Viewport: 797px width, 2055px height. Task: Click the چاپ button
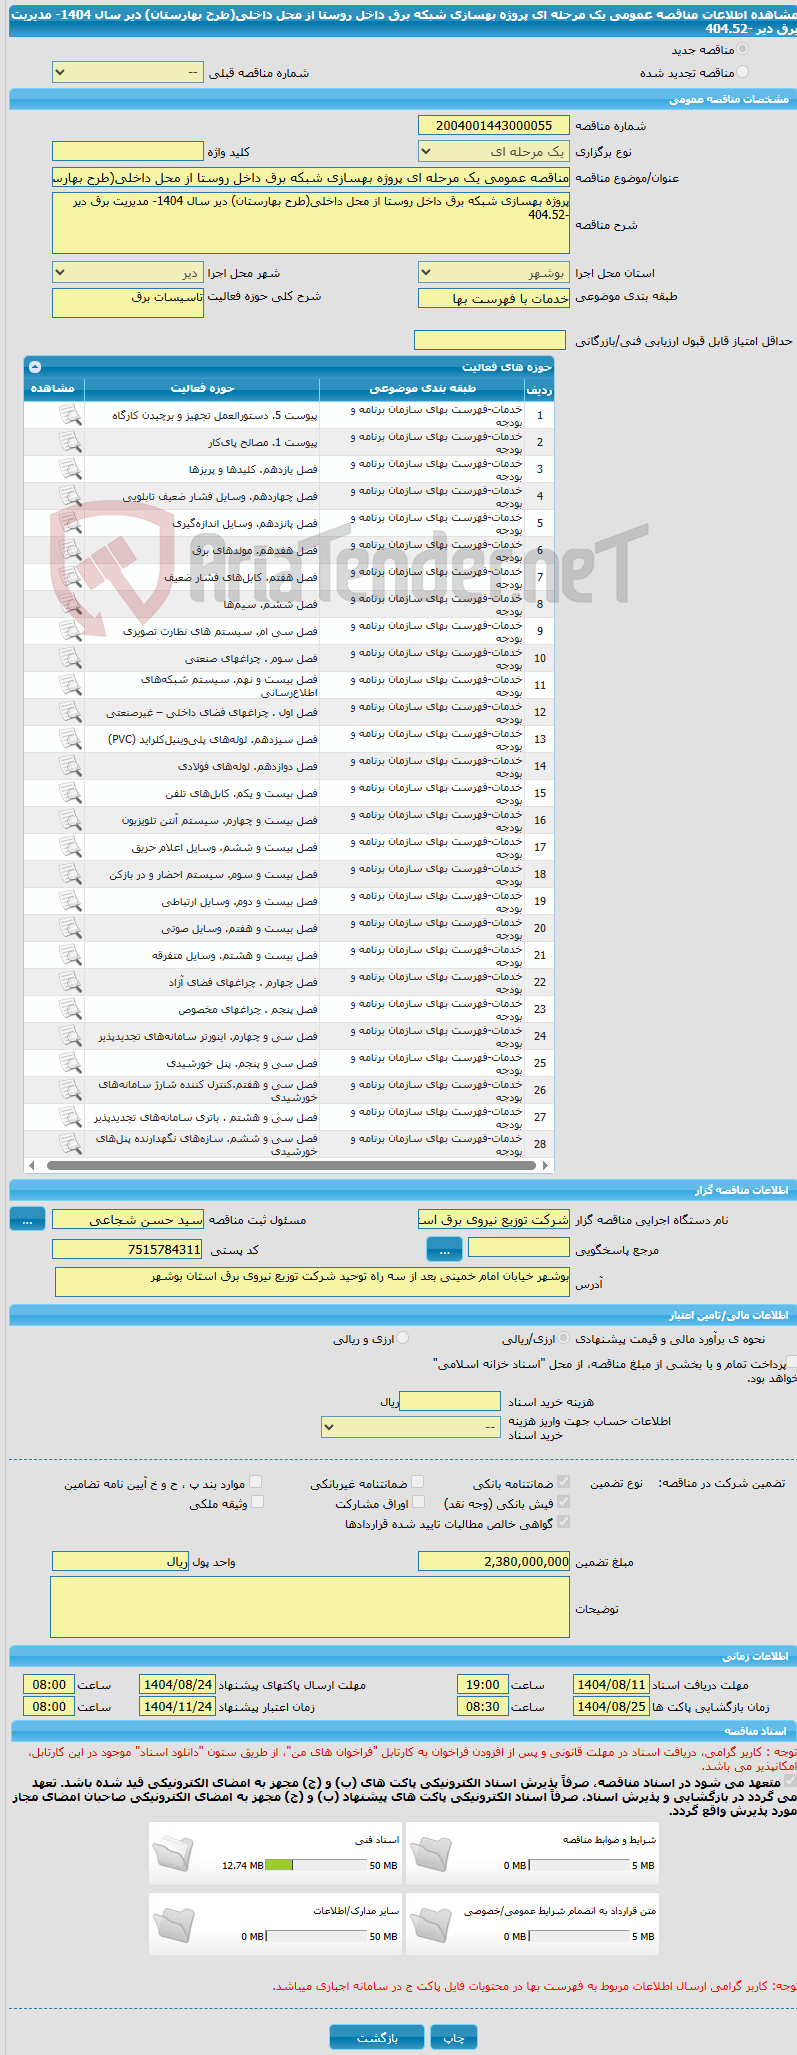point(454,2037)
